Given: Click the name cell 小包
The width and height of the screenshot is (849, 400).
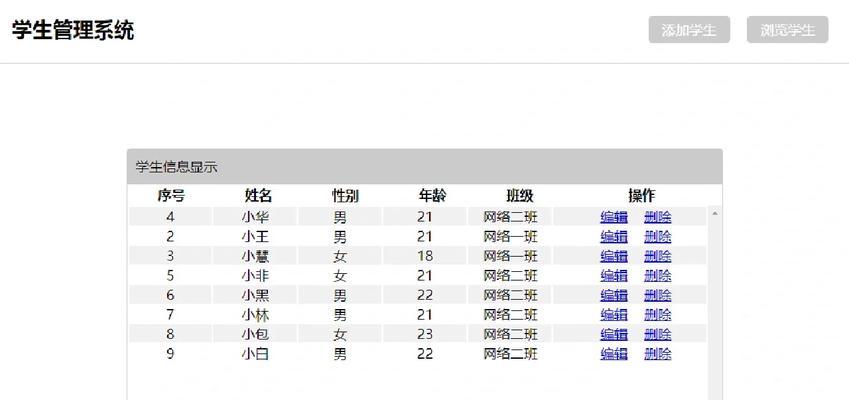Looking at the screenshot, I should pyautogui.click(x=255, y=334).
